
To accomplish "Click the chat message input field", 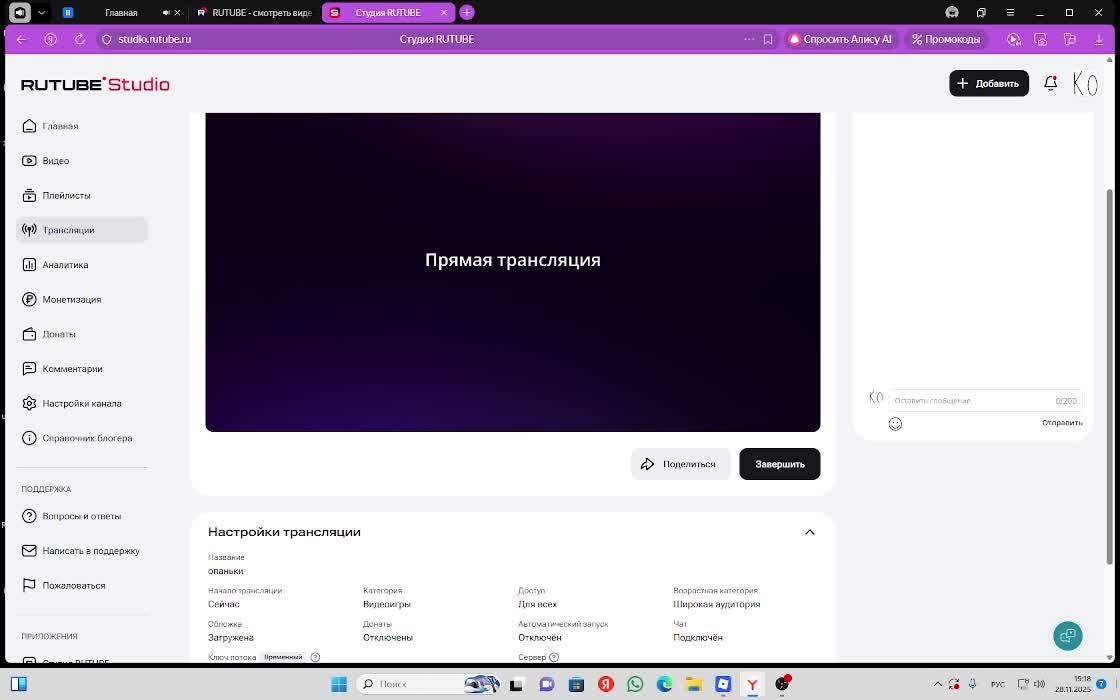I will point(985,401).
